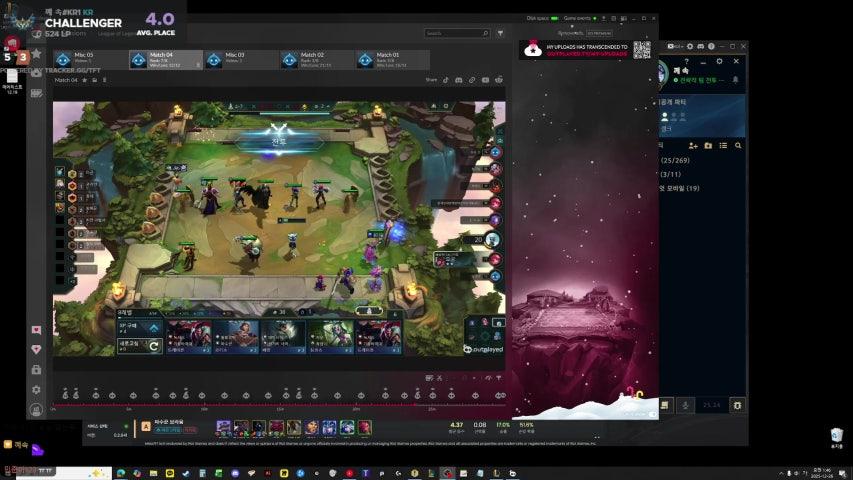Share clip to Reddit
This screenshot has height=480, width=853.
[499, 80]
